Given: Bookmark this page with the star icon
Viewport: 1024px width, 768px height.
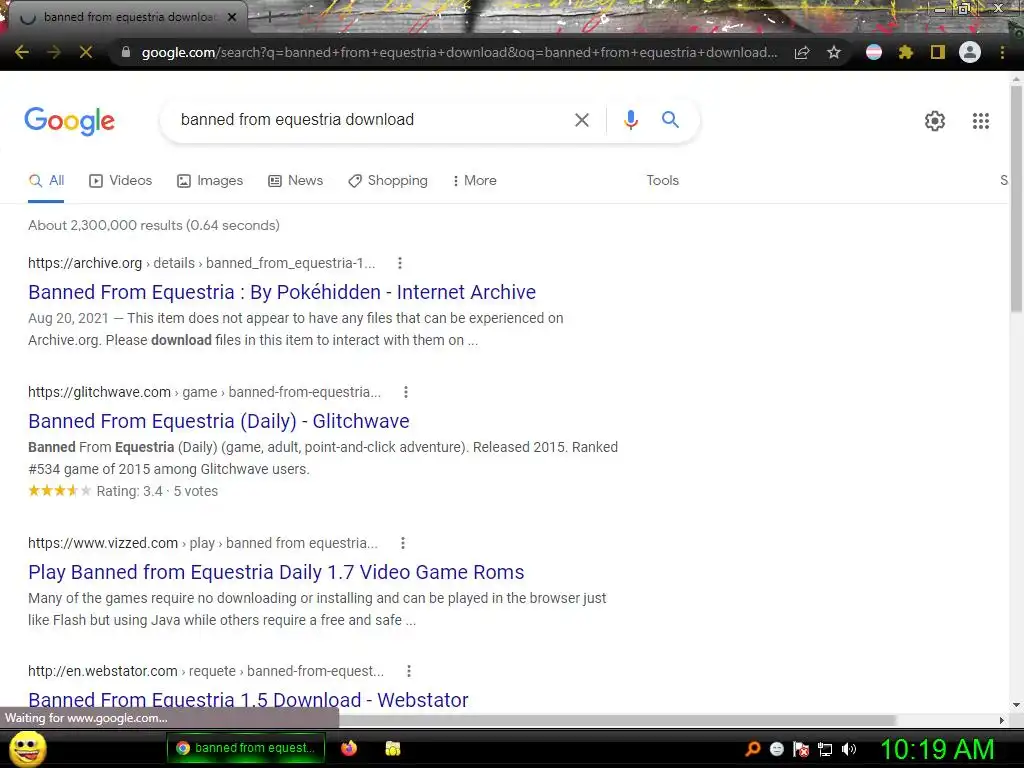Looking at the screenshot, I should 834,52.
